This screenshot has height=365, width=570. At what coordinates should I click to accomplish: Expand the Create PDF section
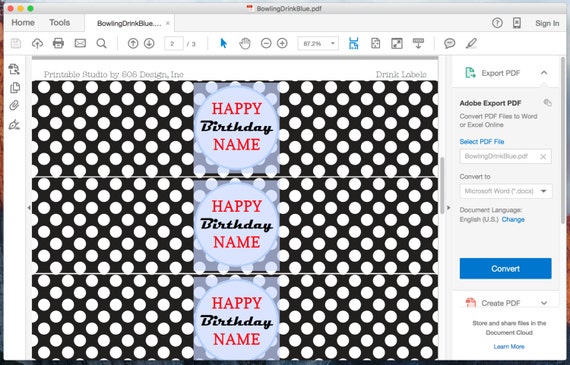[x=544, y=303]
